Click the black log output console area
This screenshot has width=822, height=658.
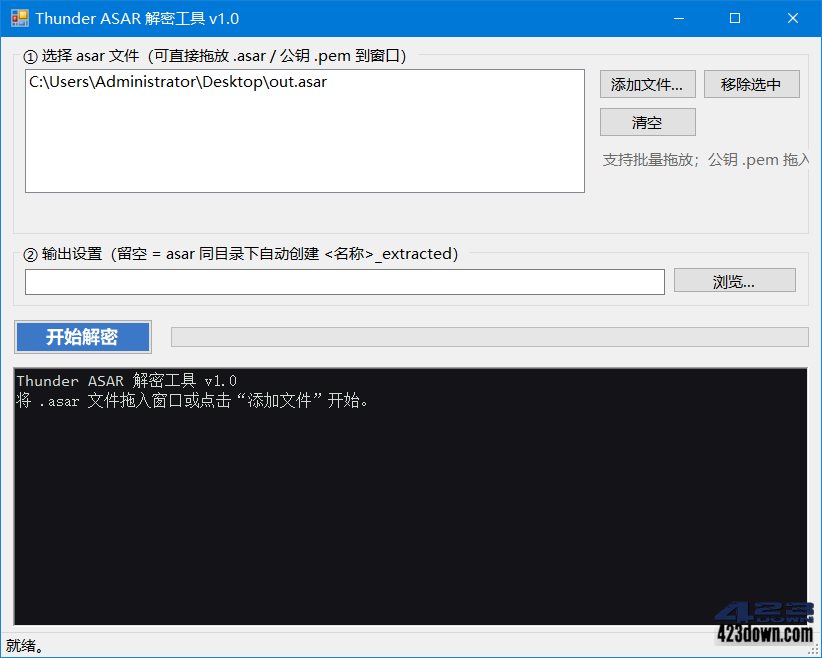coord(410,497)
